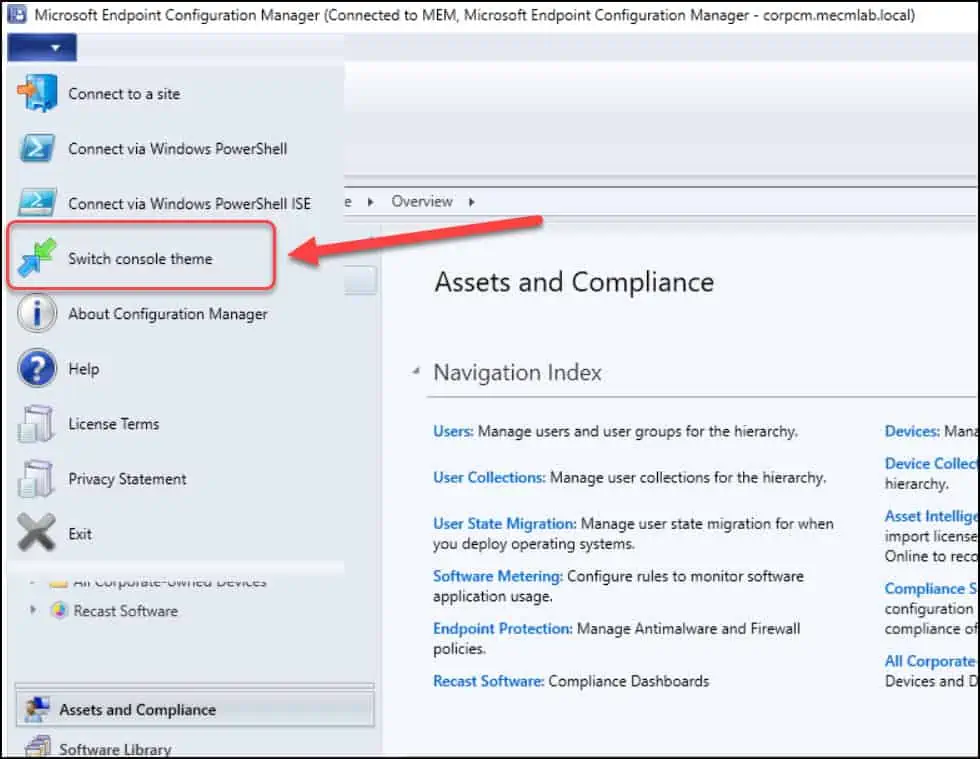980x759 pixels.
Task: Click the Software Library workspace icon
Action: [x=38, y=746]
